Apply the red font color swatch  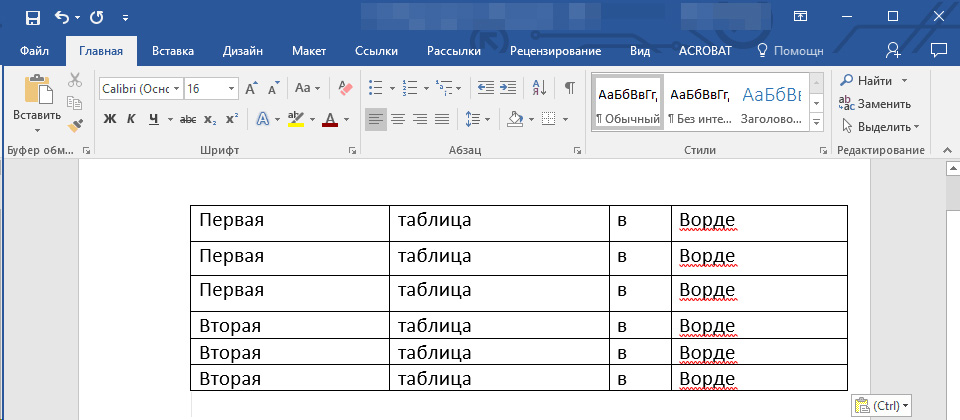[330, 120]
